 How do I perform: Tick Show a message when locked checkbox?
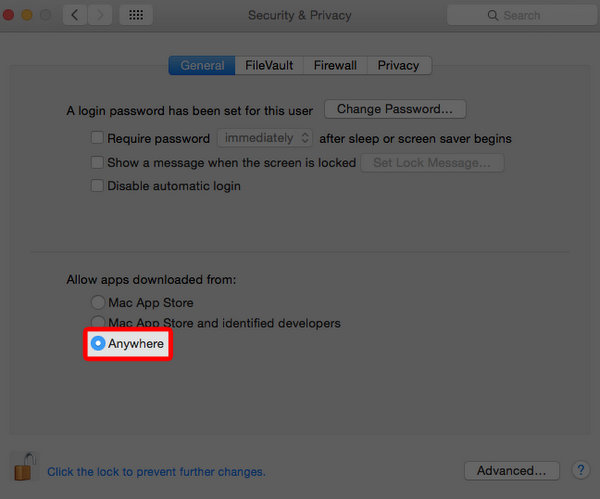pos(97,163)
